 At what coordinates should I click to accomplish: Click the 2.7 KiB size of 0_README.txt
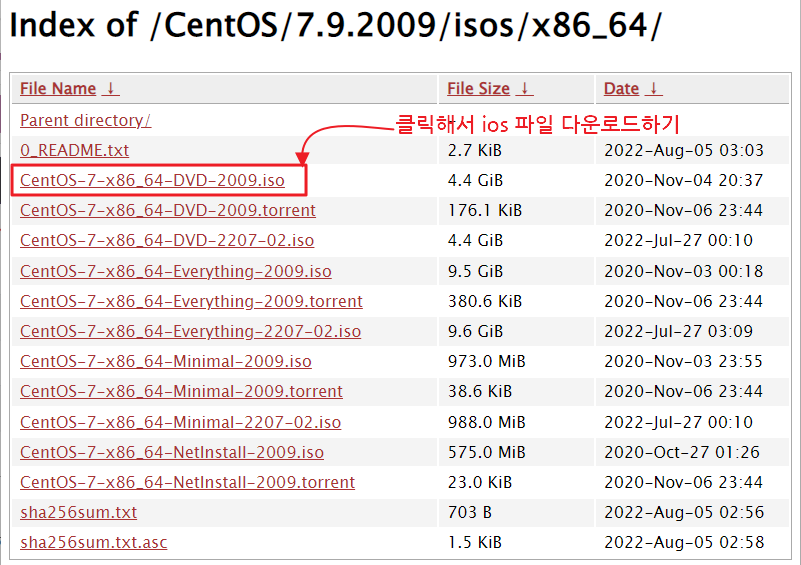point(475,150)
